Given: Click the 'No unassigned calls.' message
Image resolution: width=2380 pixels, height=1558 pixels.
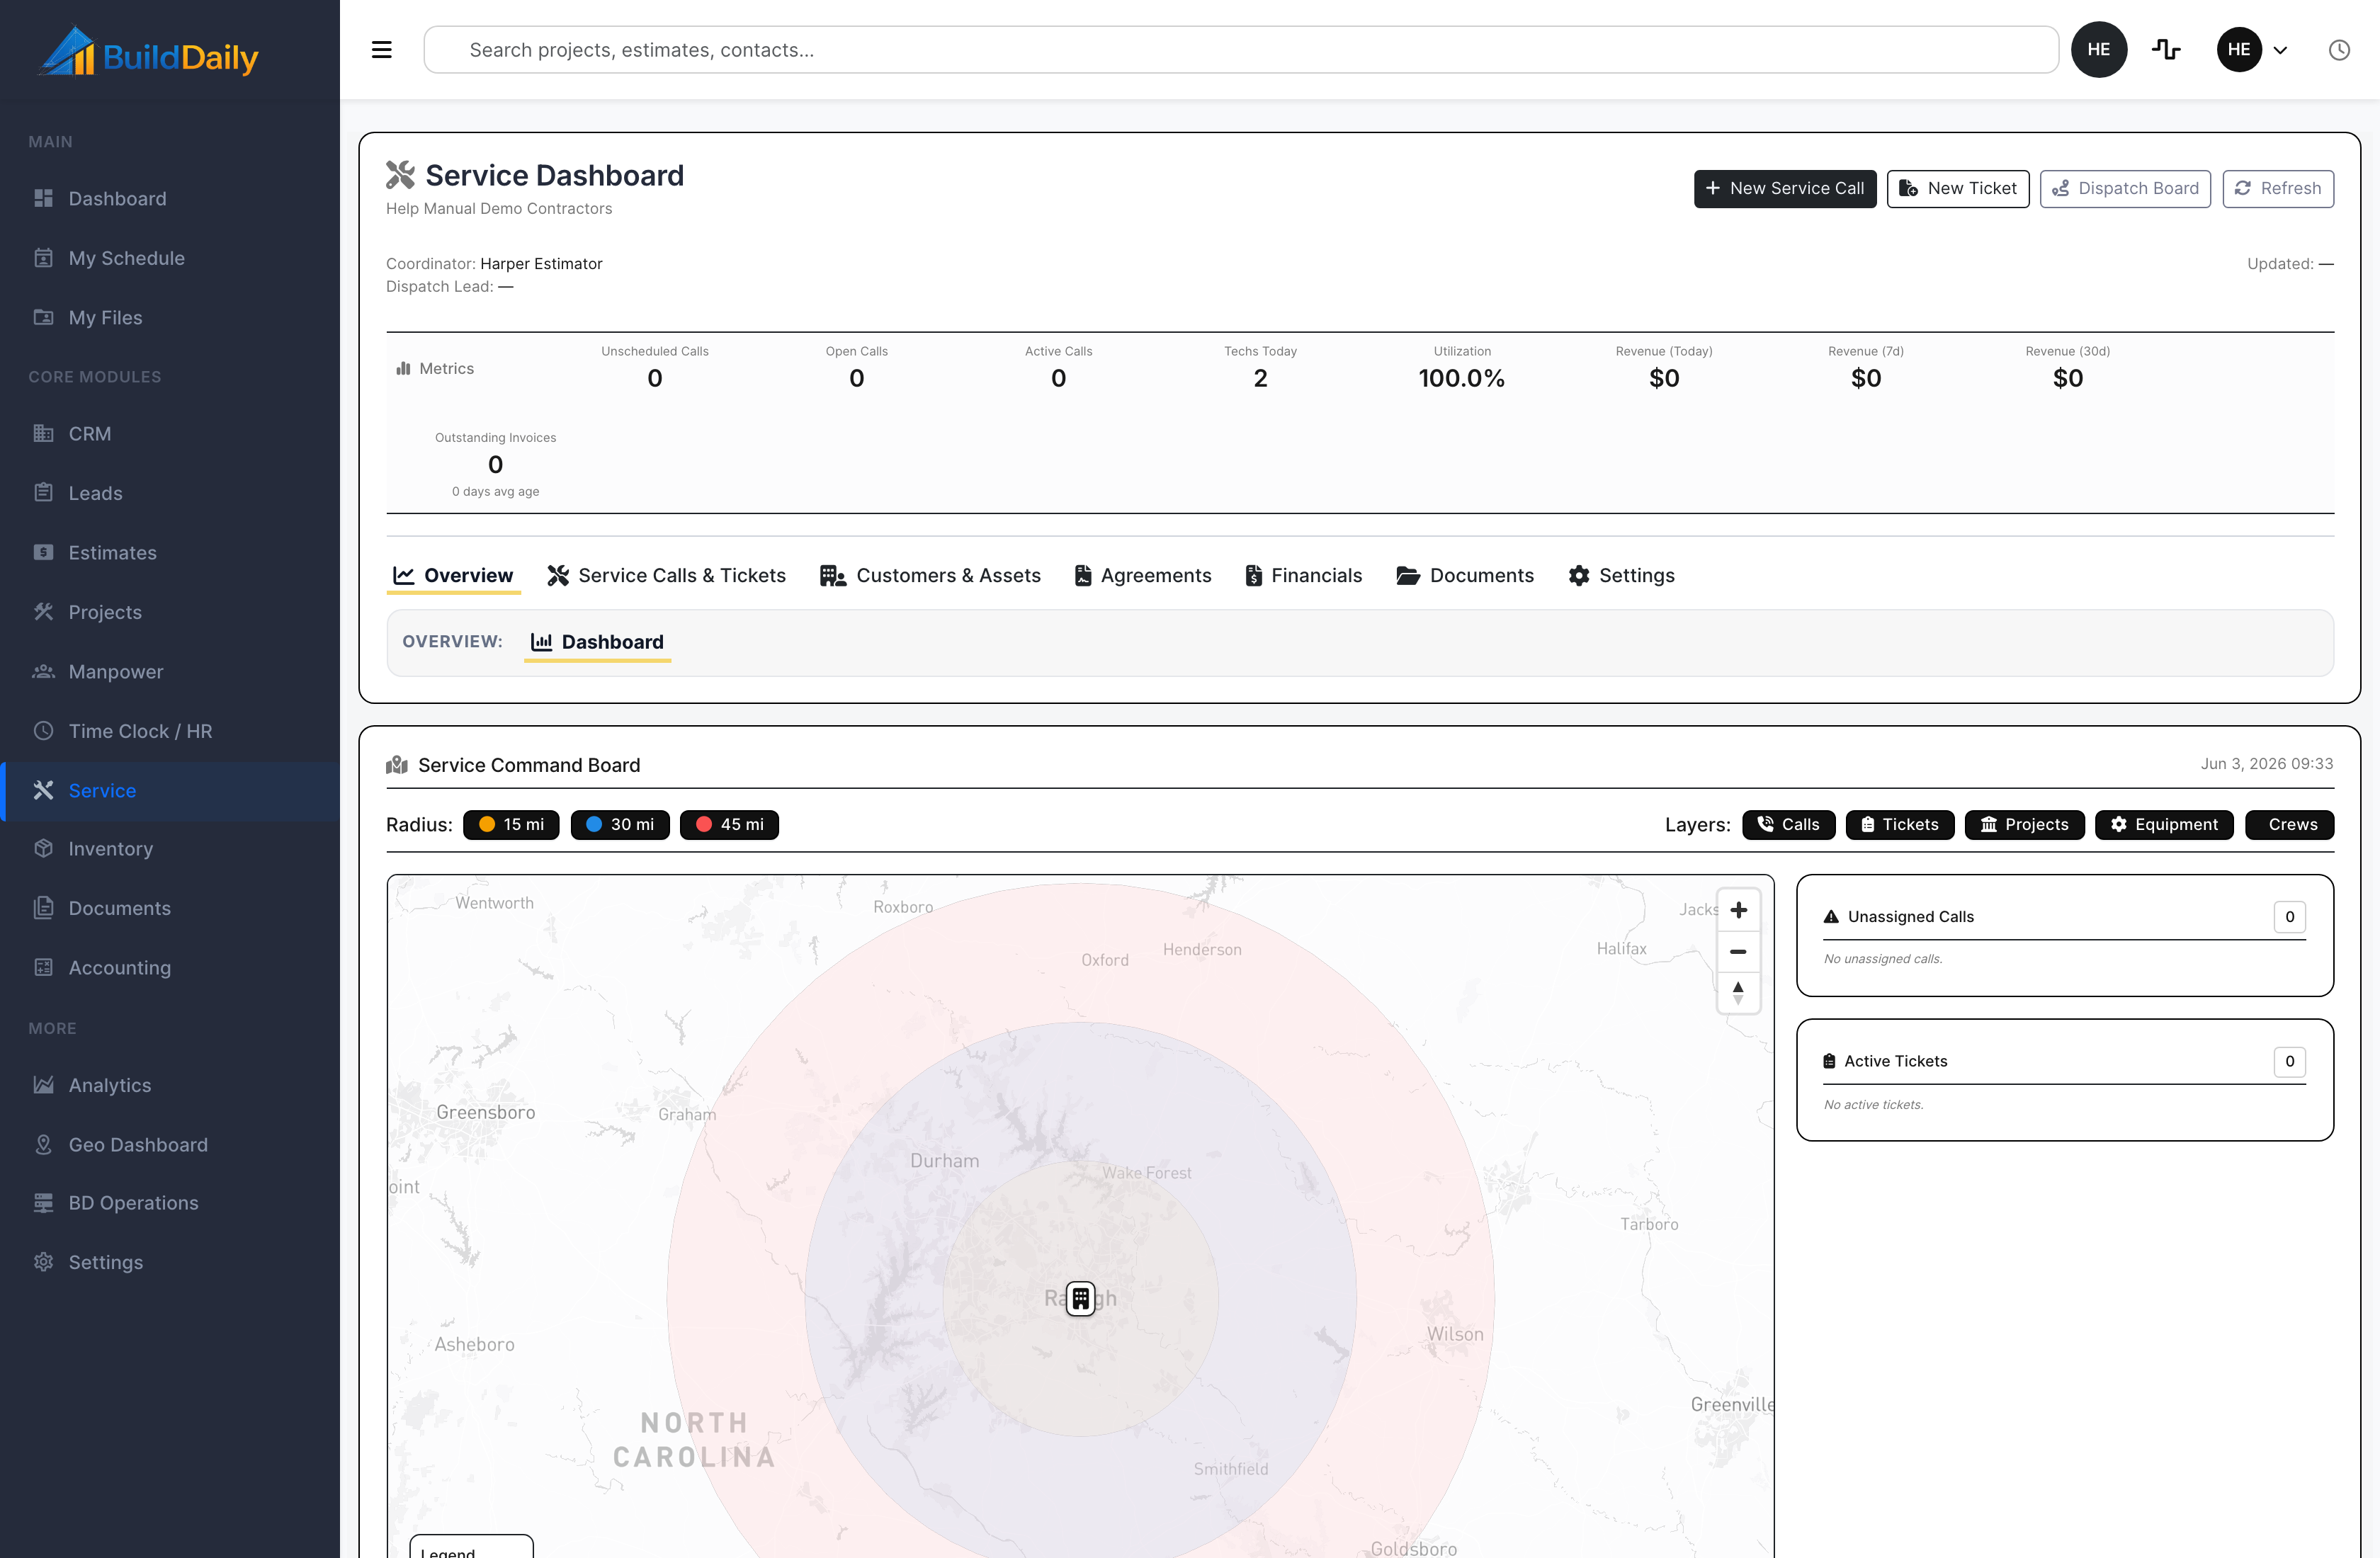Looking at the screenshot, I should [1883, 958].
